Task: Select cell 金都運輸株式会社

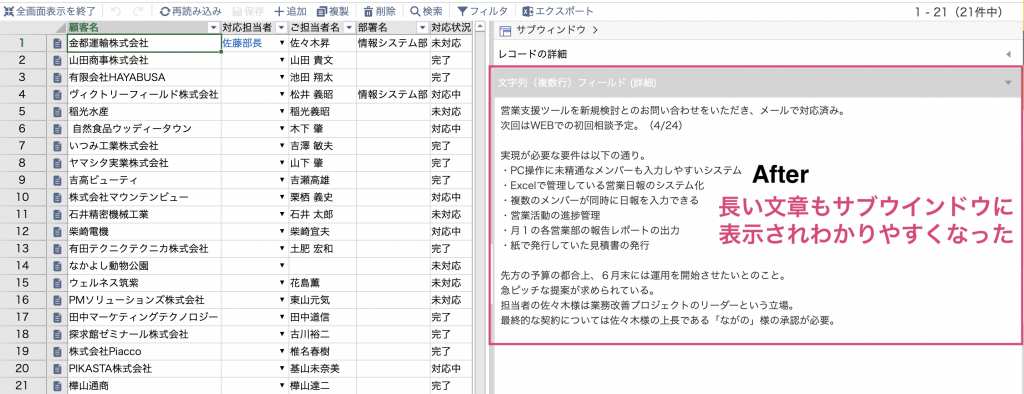Action: click(x=144, y=43)
